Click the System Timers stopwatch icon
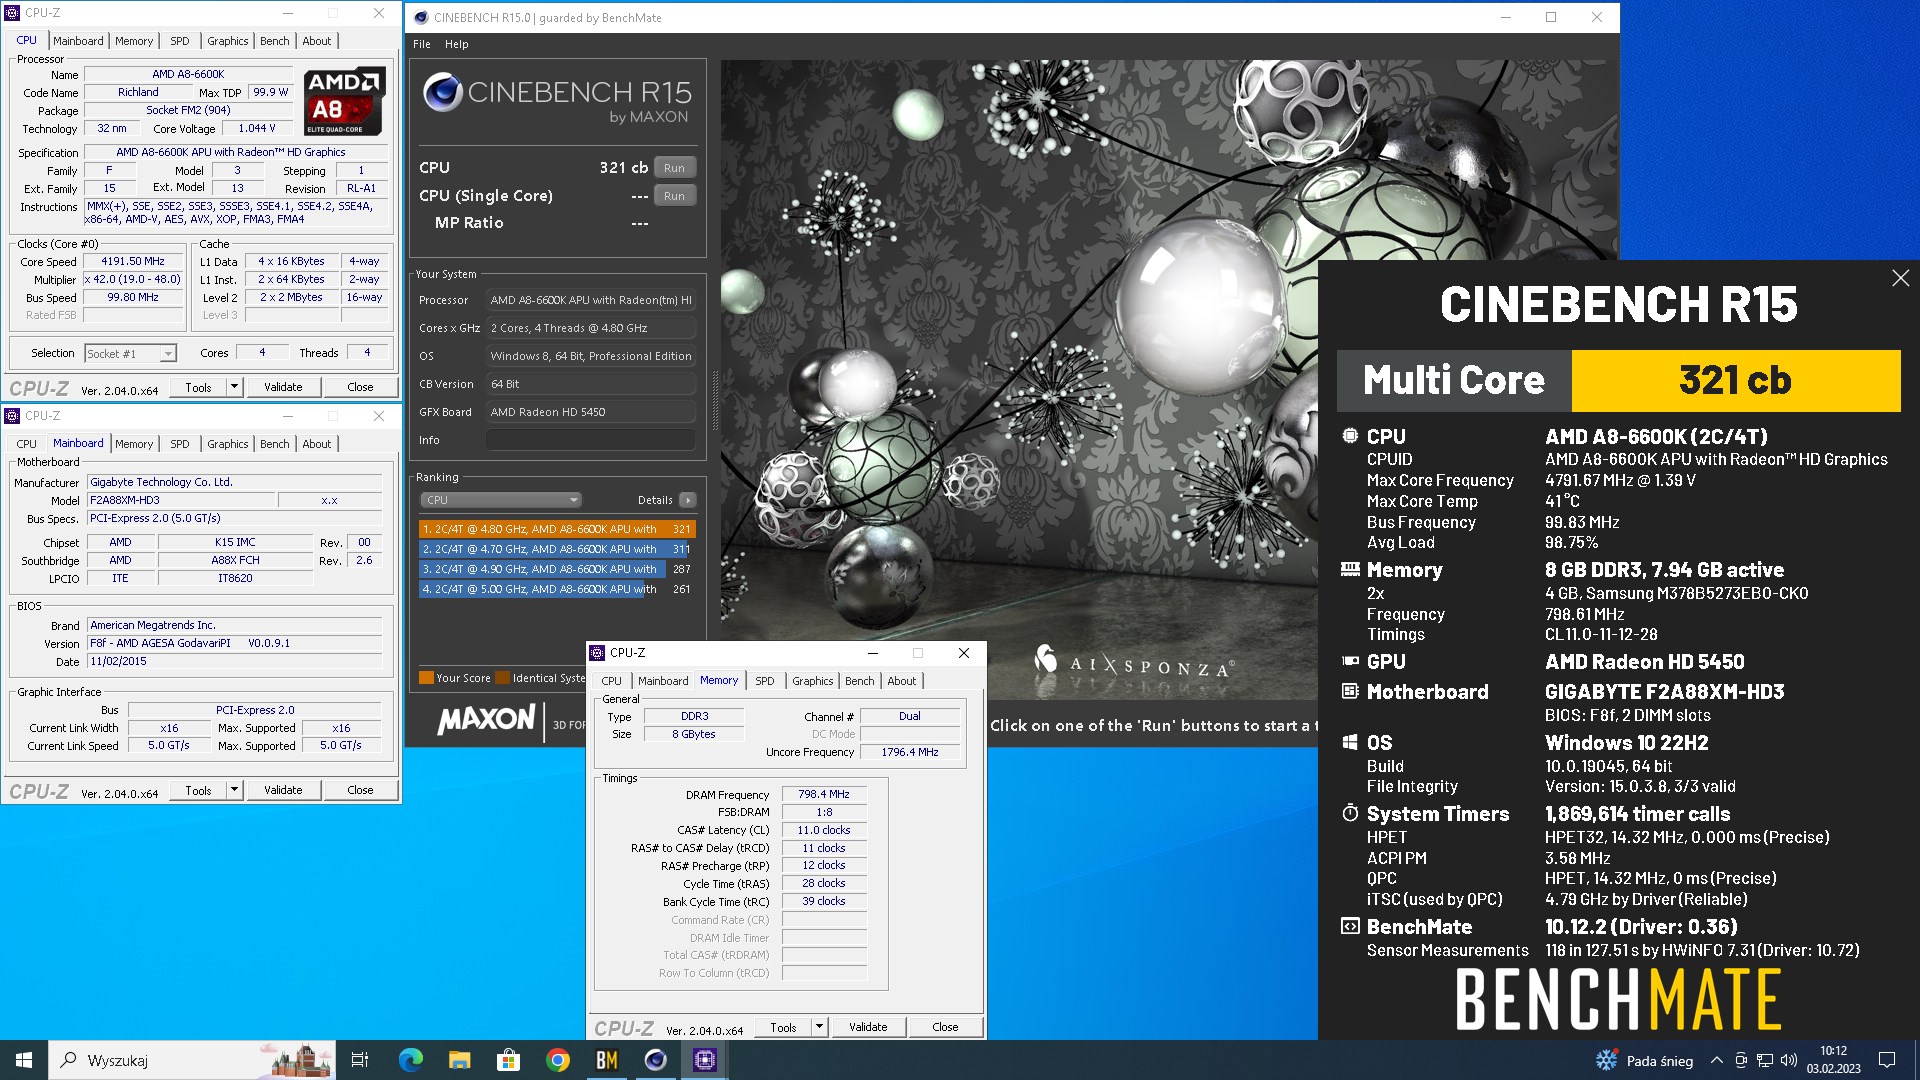Image resolution: width=1920 pixels, height=1080 pixels. 1350,813
